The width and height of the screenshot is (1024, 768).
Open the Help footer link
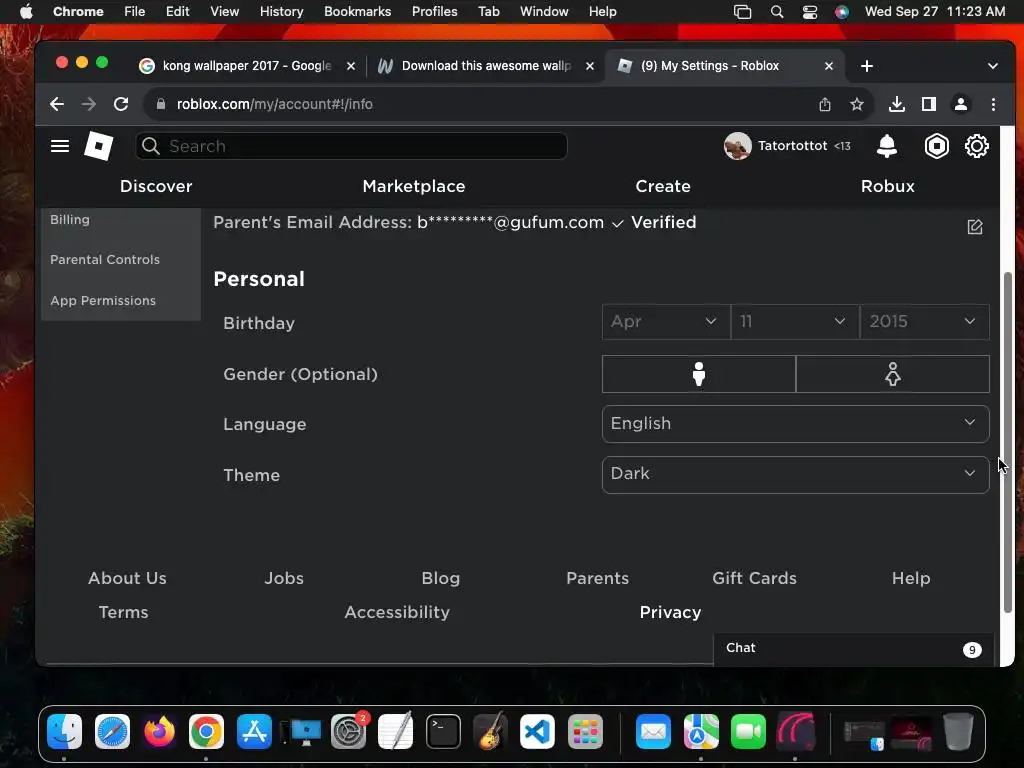pos(911,578)
